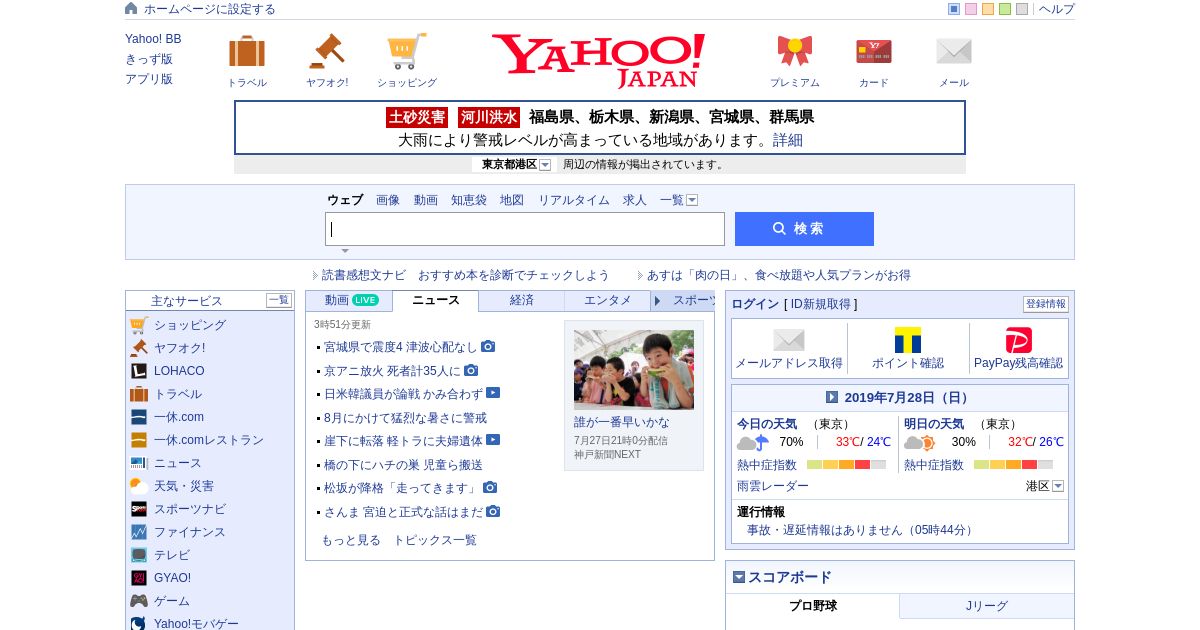
Task: Click the メールアドレス取得 envelope icon
Action: [x=789, y=340]
